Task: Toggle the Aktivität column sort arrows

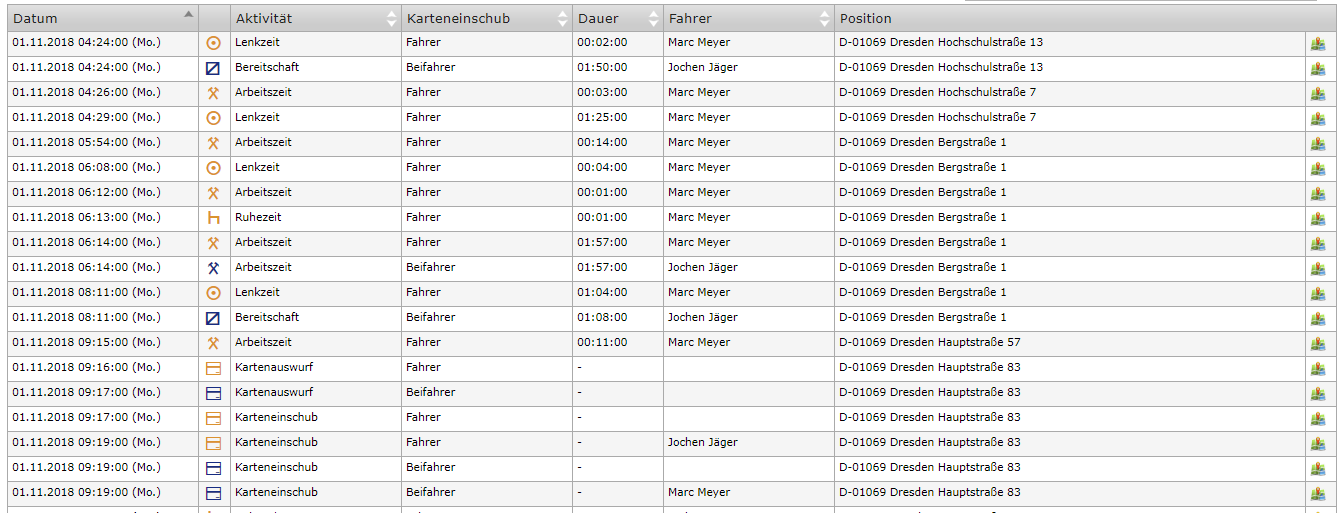Action: 391,18
